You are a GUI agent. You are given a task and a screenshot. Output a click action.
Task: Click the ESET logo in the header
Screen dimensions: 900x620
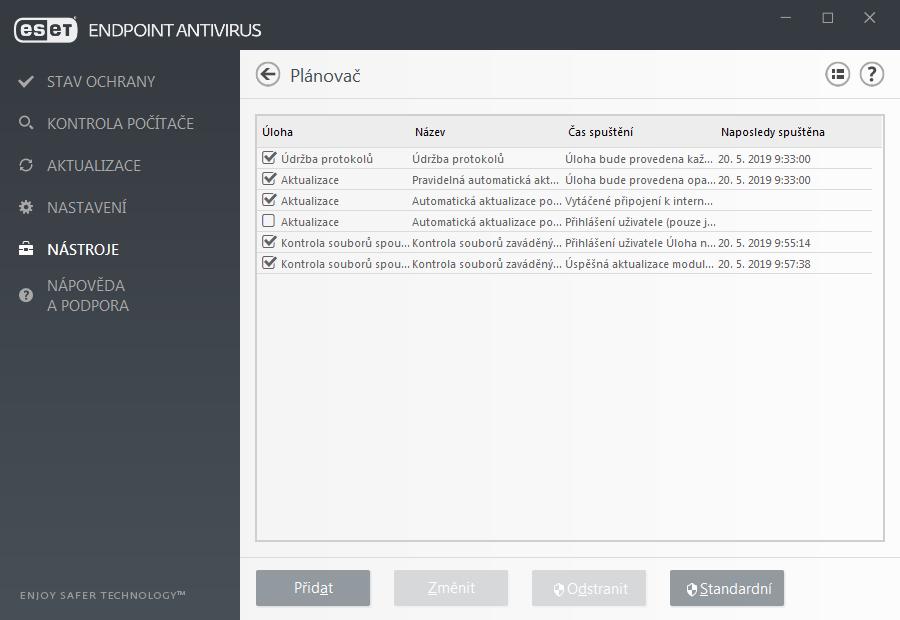coord(46,30)
